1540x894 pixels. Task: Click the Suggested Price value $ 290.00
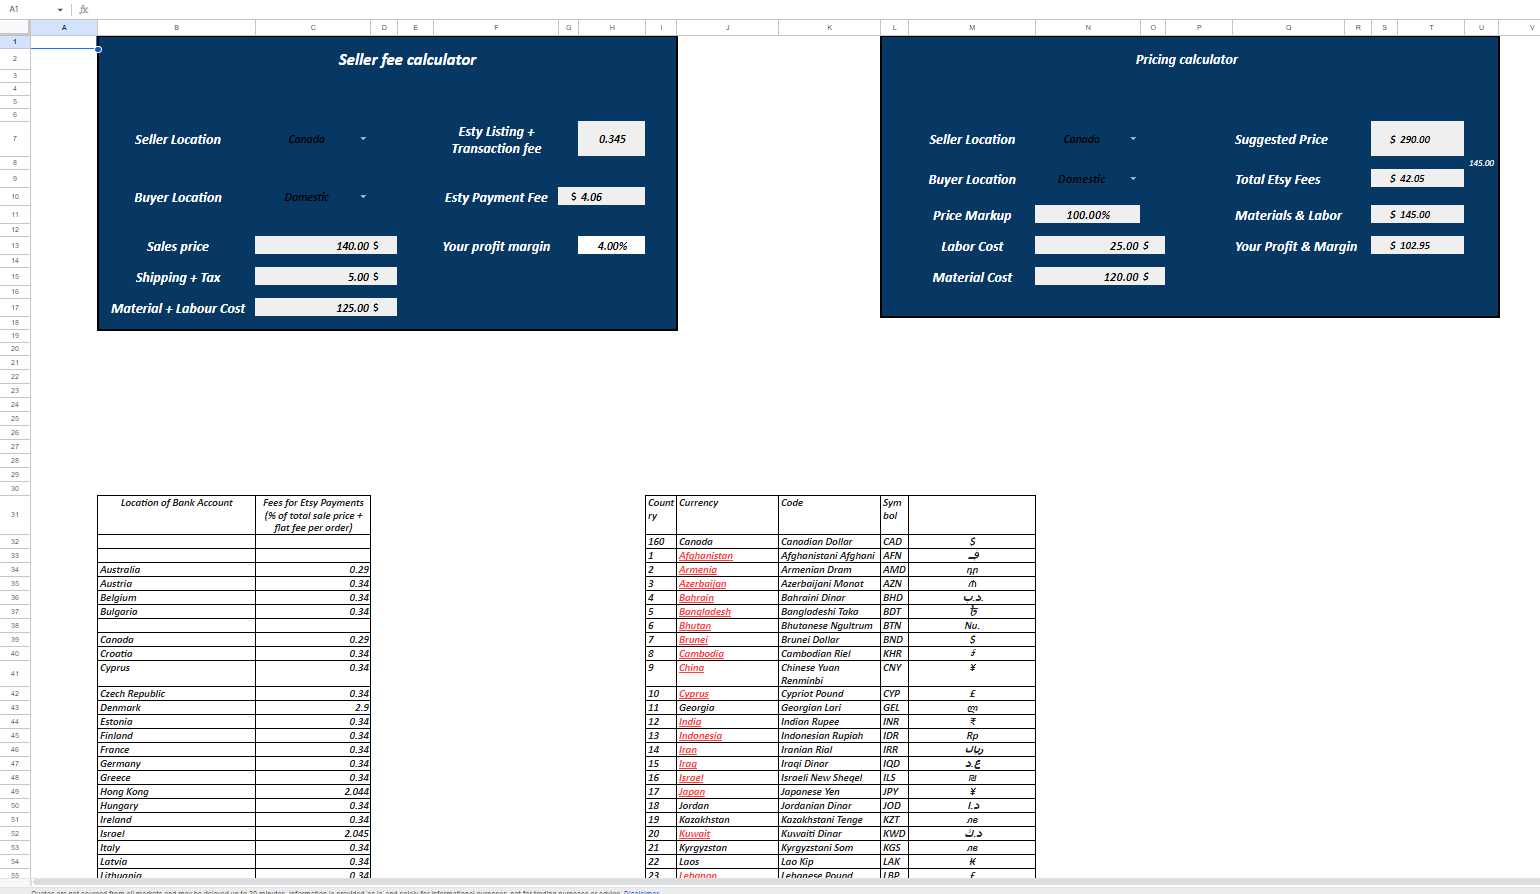point(1417,139)
